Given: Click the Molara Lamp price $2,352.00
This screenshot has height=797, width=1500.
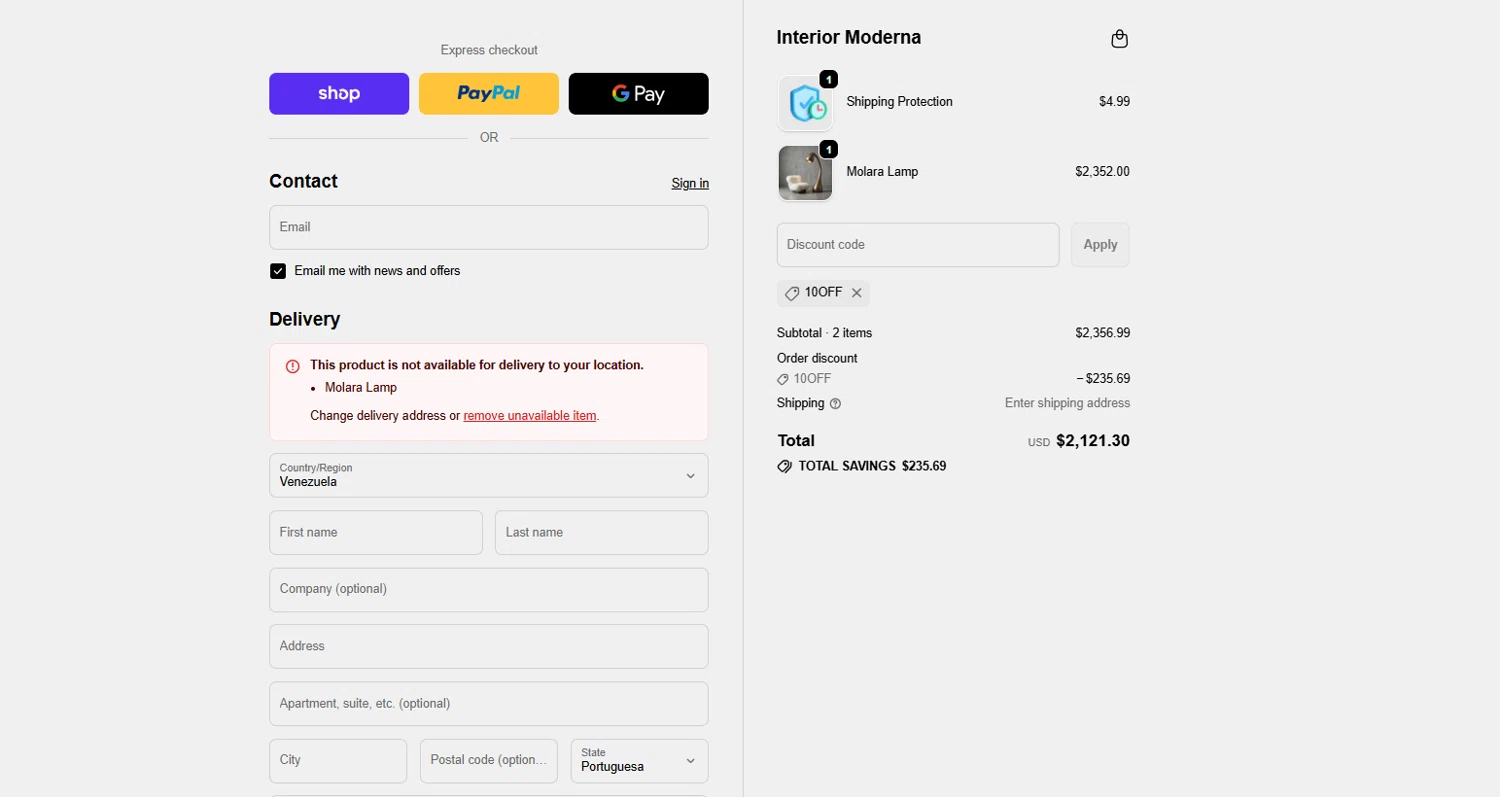Looking at the screenshot, I should (x=1102, y=172).
